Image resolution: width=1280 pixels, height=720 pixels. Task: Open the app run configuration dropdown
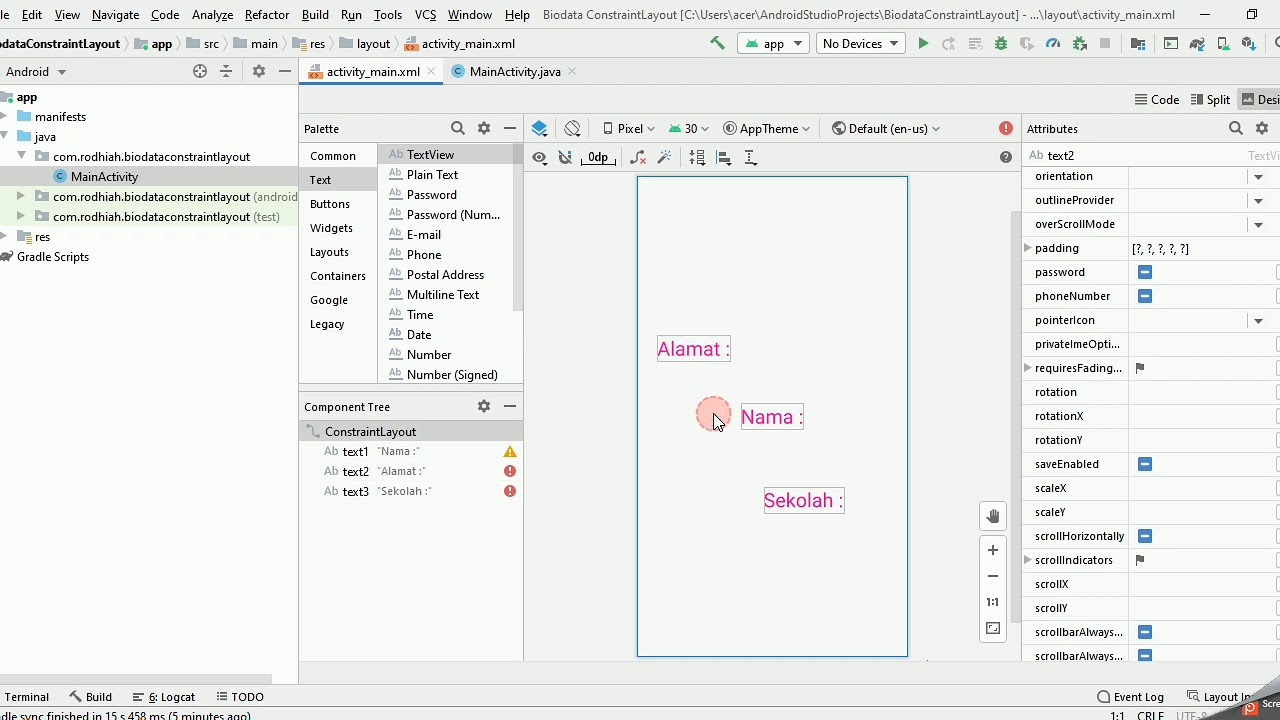coord(774,43)
